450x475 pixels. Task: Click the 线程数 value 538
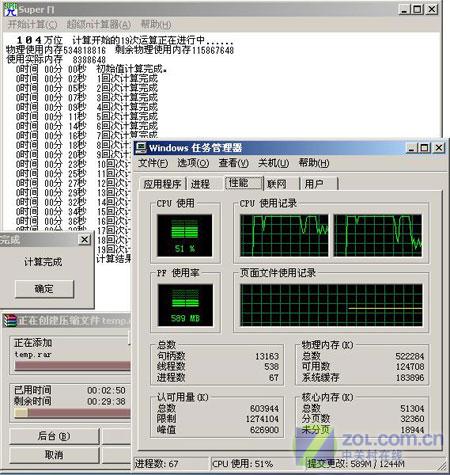(x=271, y=367)
